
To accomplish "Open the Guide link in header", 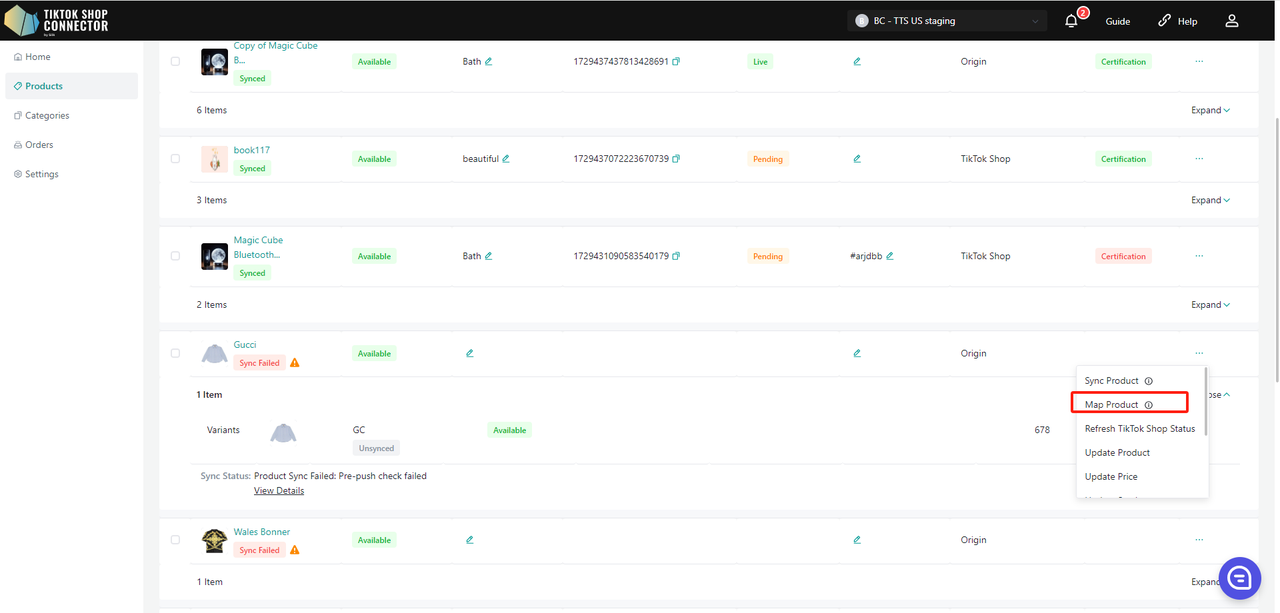I will (1118, 21).
